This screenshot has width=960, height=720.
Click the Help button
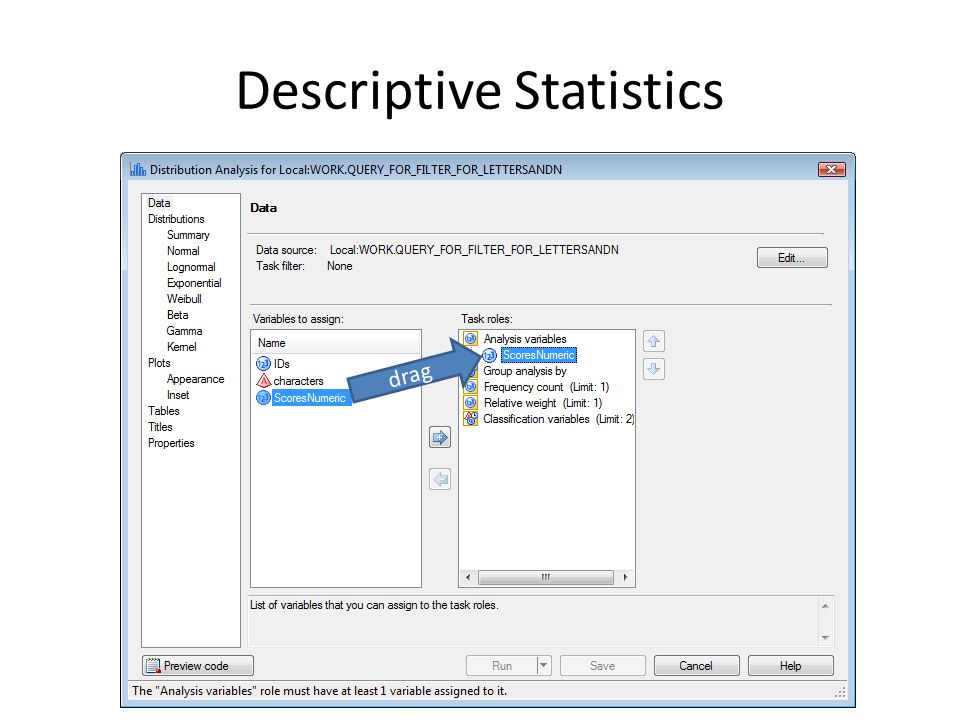pyautogui.click(x=790, y=666)
